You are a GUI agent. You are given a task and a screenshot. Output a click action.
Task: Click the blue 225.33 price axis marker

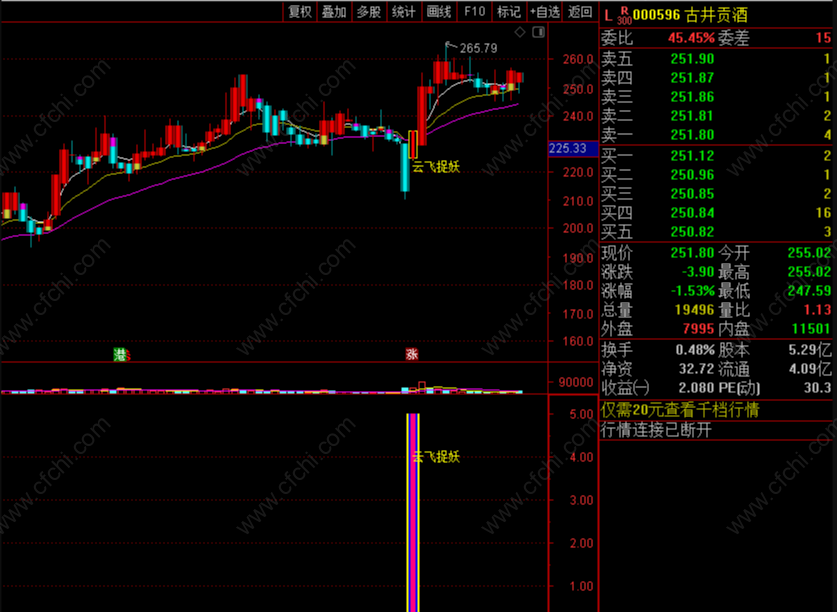[x=573, y=148]
